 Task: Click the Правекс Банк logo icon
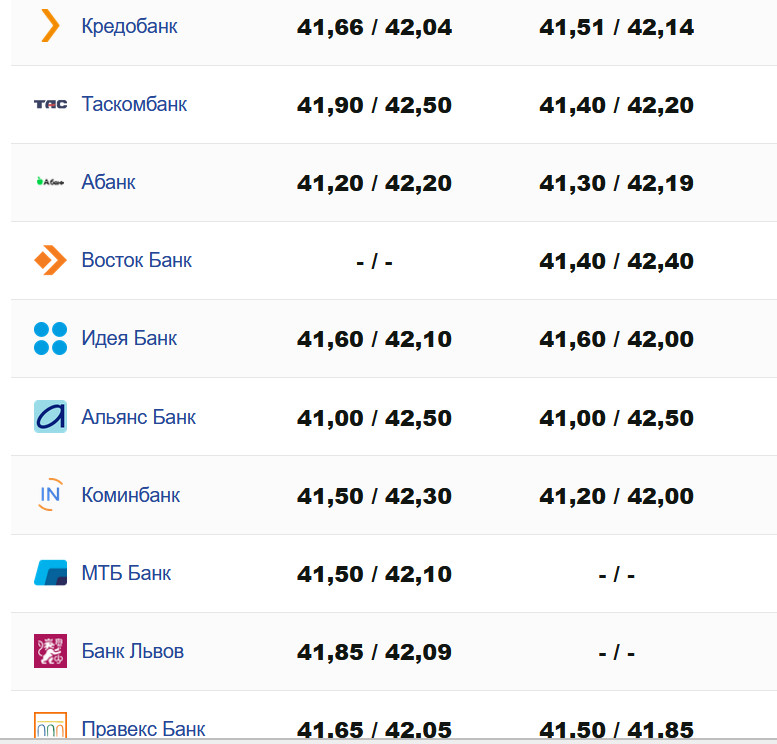coord(50,727)
